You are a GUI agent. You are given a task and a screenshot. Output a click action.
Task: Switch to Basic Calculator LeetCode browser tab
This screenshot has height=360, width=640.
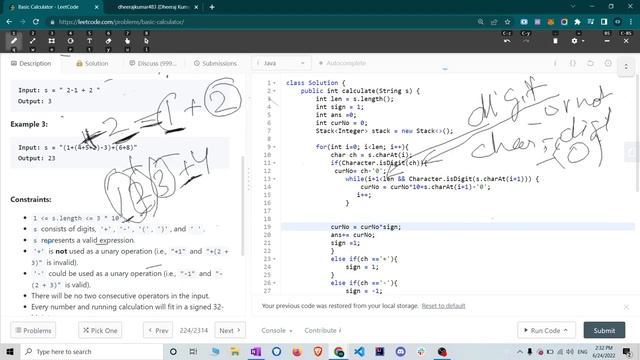point(53,7)
